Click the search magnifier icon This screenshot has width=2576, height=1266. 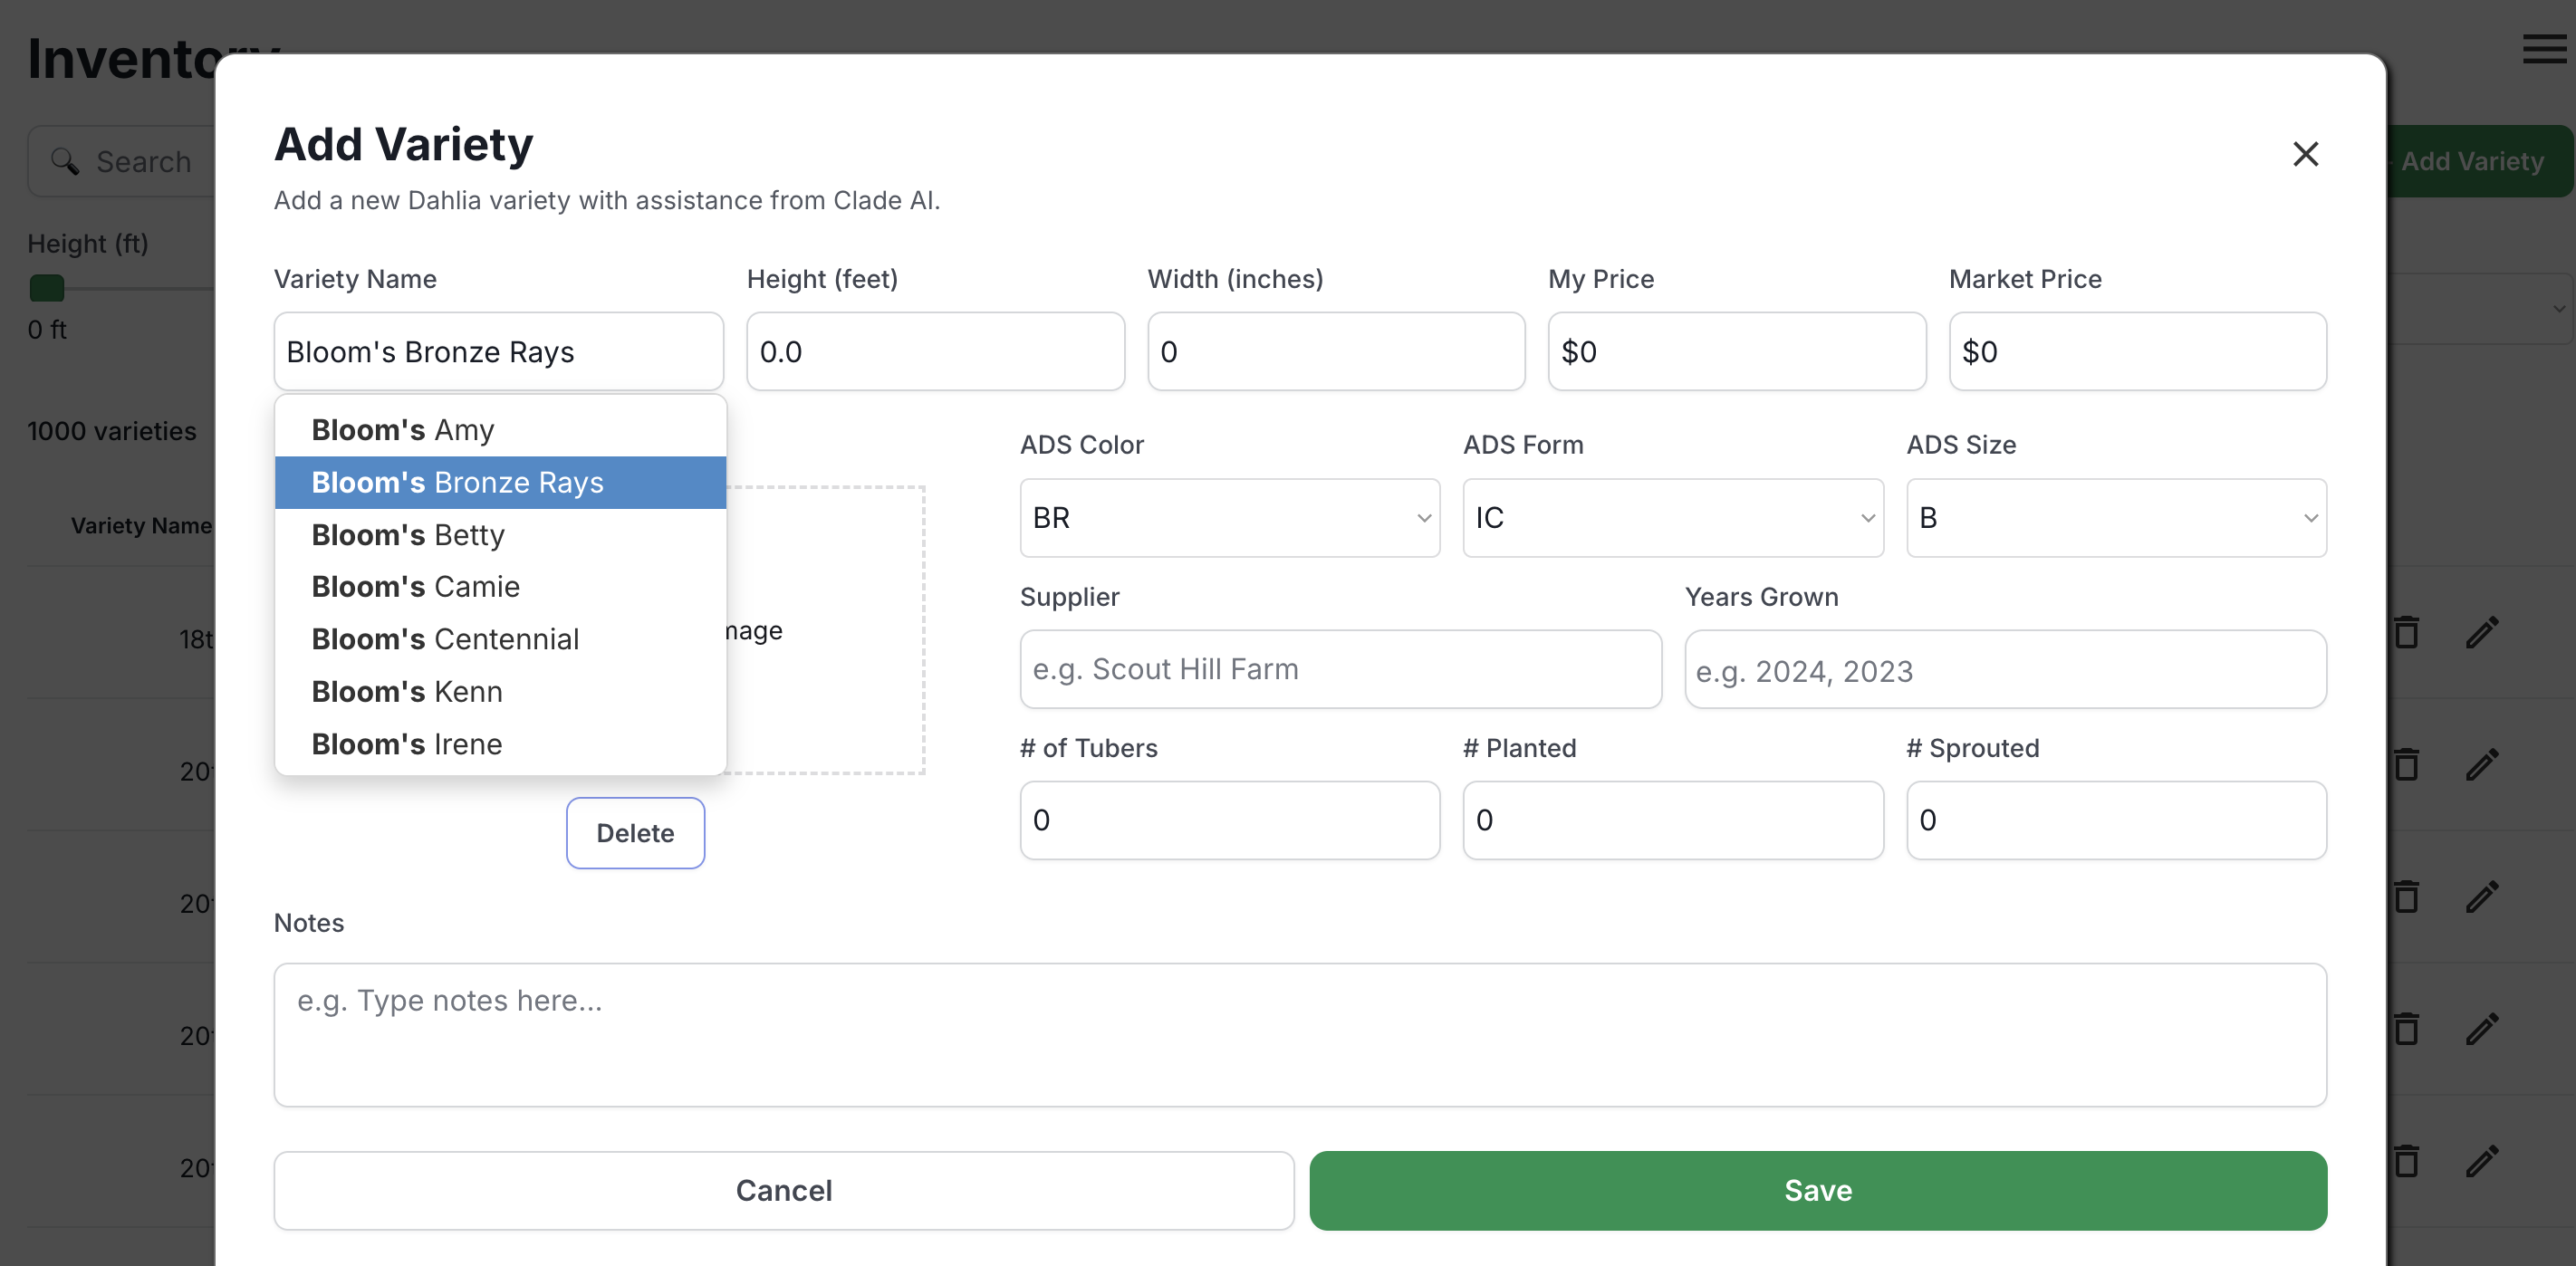pyautogui.click(x=66, y=161)
